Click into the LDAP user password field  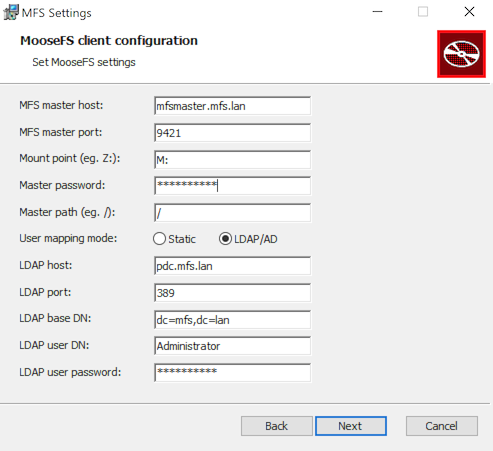(x=232, y=373)
